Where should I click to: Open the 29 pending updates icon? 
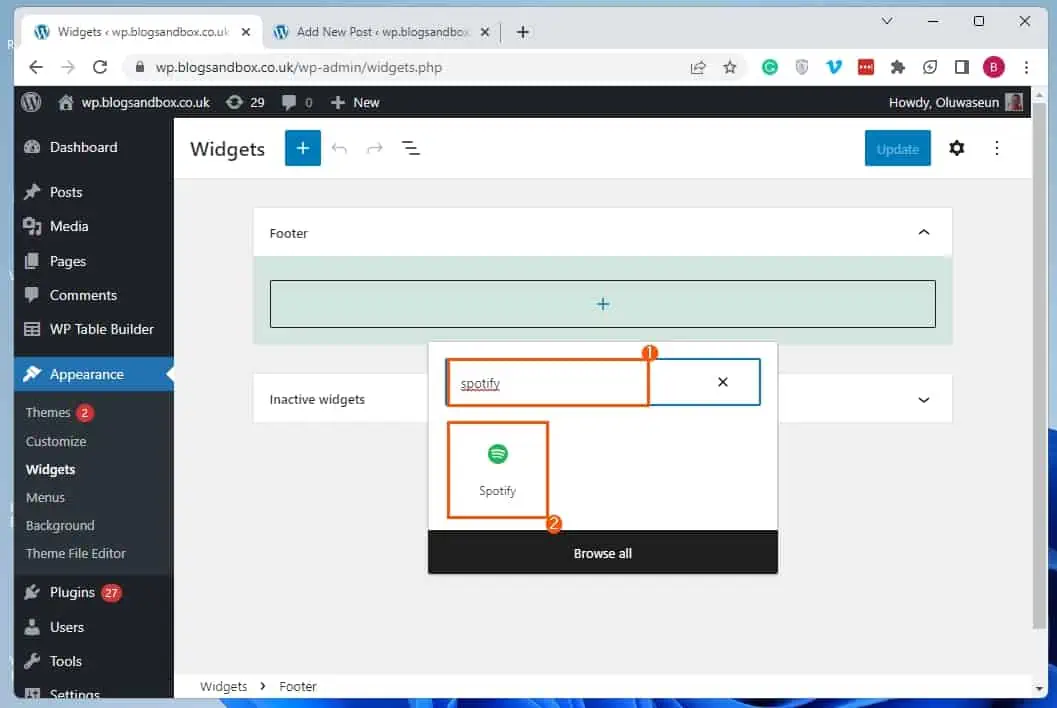tap(245, 102)
